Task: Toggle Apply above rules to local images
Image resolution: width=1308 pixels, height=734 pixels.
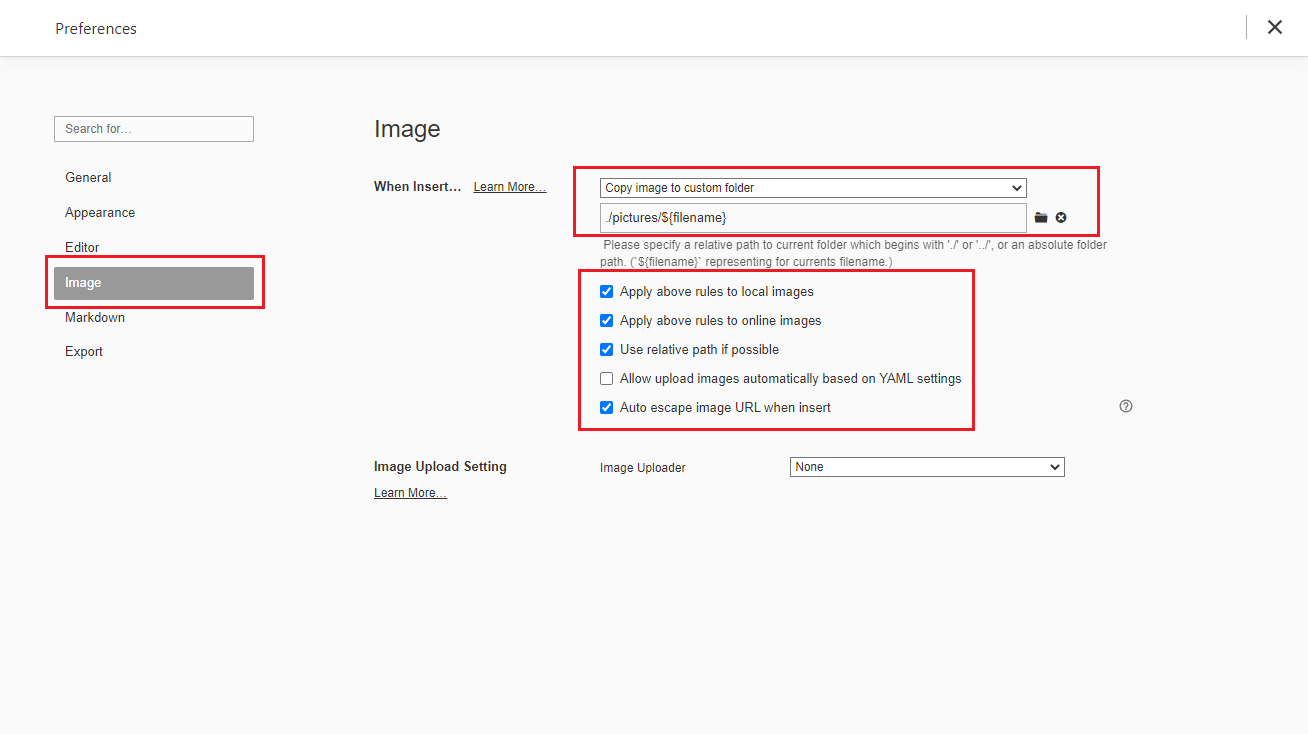Action: 606,292
